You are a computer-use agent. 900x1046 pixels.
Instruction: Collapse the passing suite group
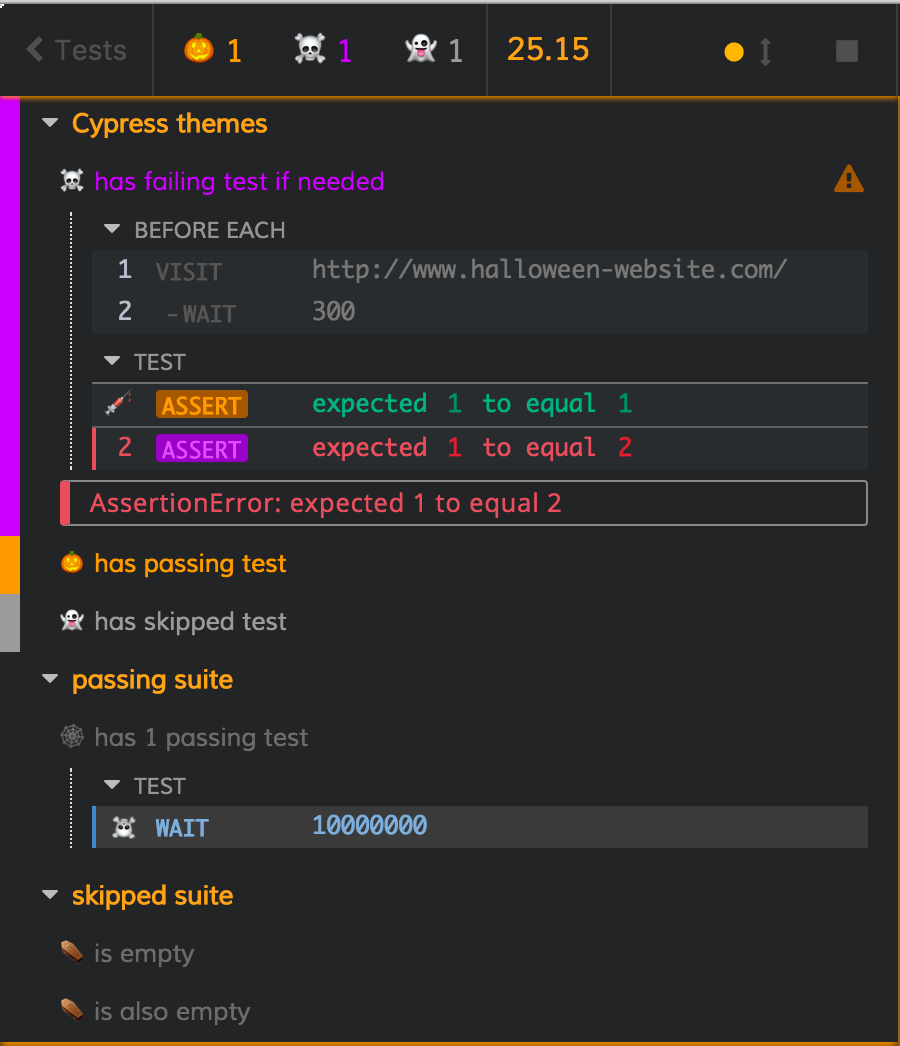click(x=50, y=680)
